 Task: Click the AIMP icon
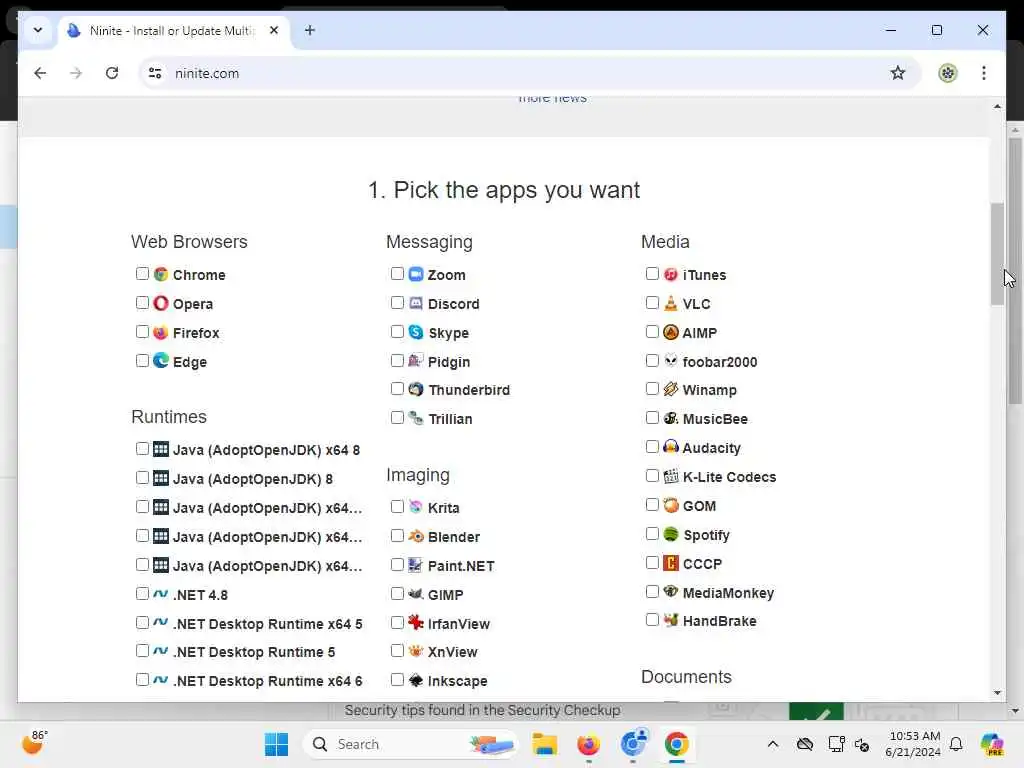[x=671, y=332]
